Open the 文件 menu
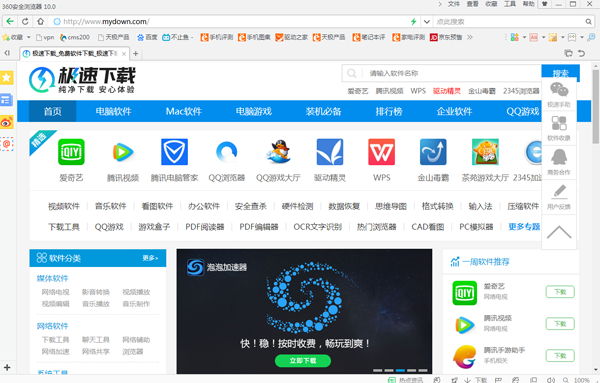 (x=454, y=4)
